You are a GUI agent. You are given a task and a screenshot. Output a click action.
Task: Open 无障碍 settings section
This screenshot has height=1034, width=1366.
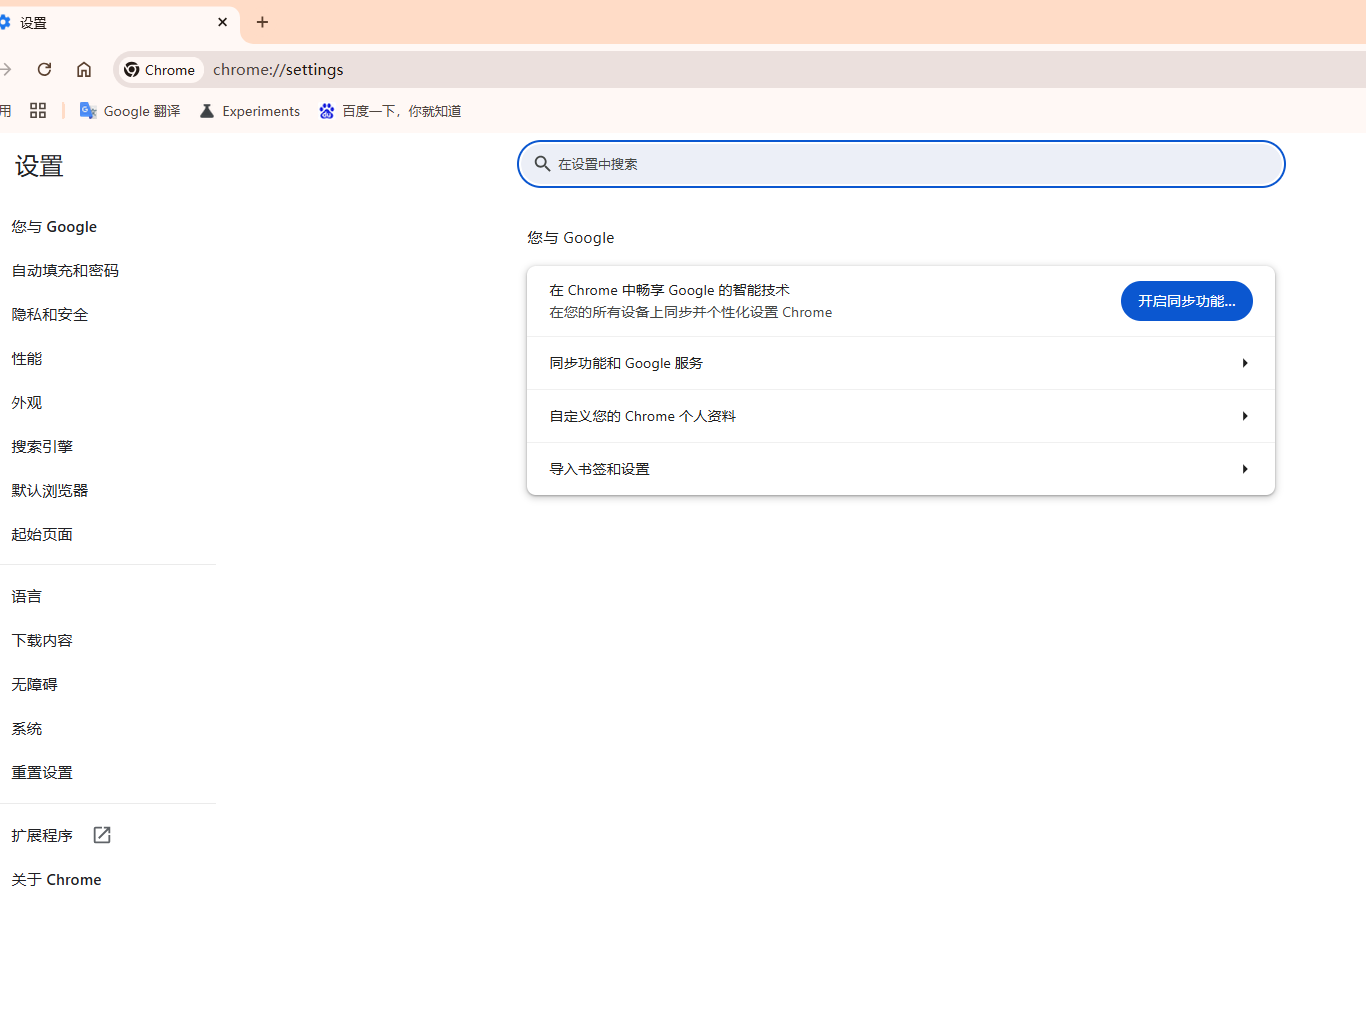coord(35,685)
